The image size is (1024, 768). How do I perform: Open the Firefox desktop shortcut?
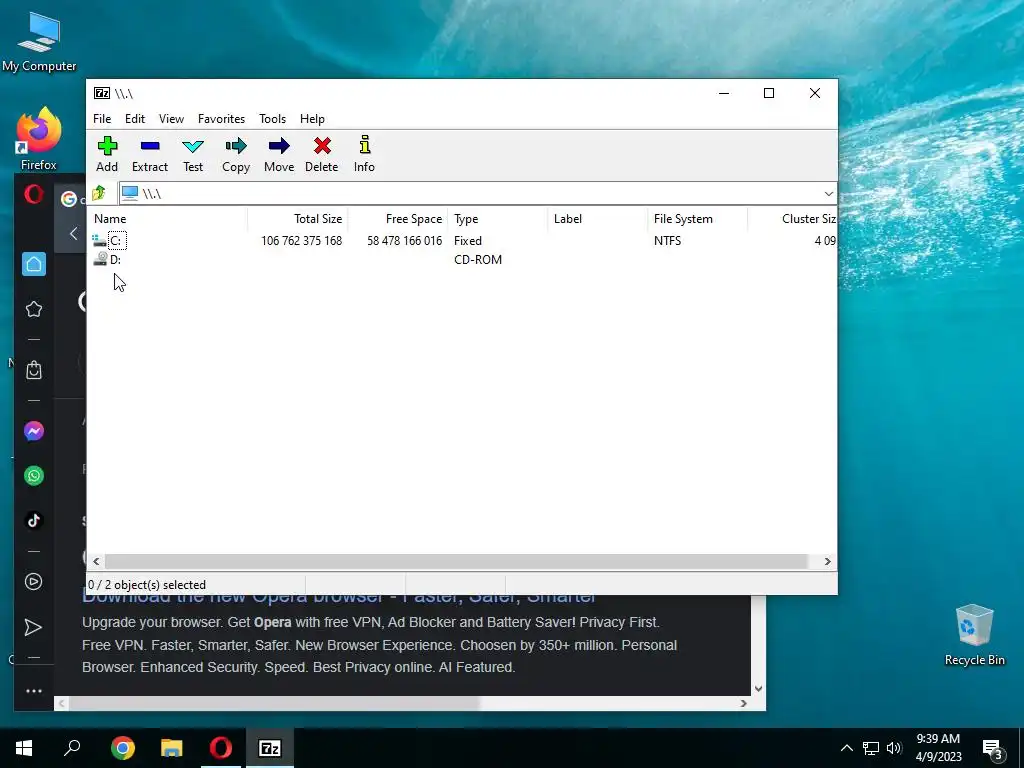[x=39, y=139]
